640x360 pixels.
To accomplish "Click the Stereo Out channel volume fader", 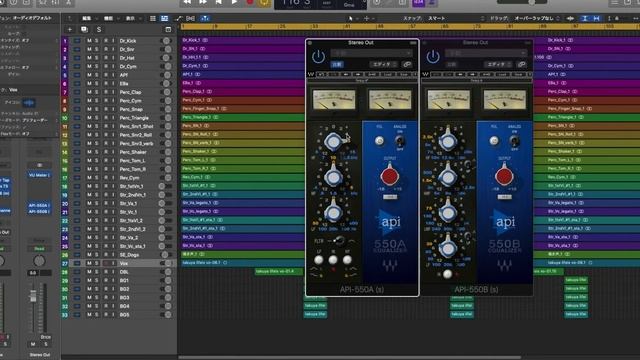I will point(33,296).
